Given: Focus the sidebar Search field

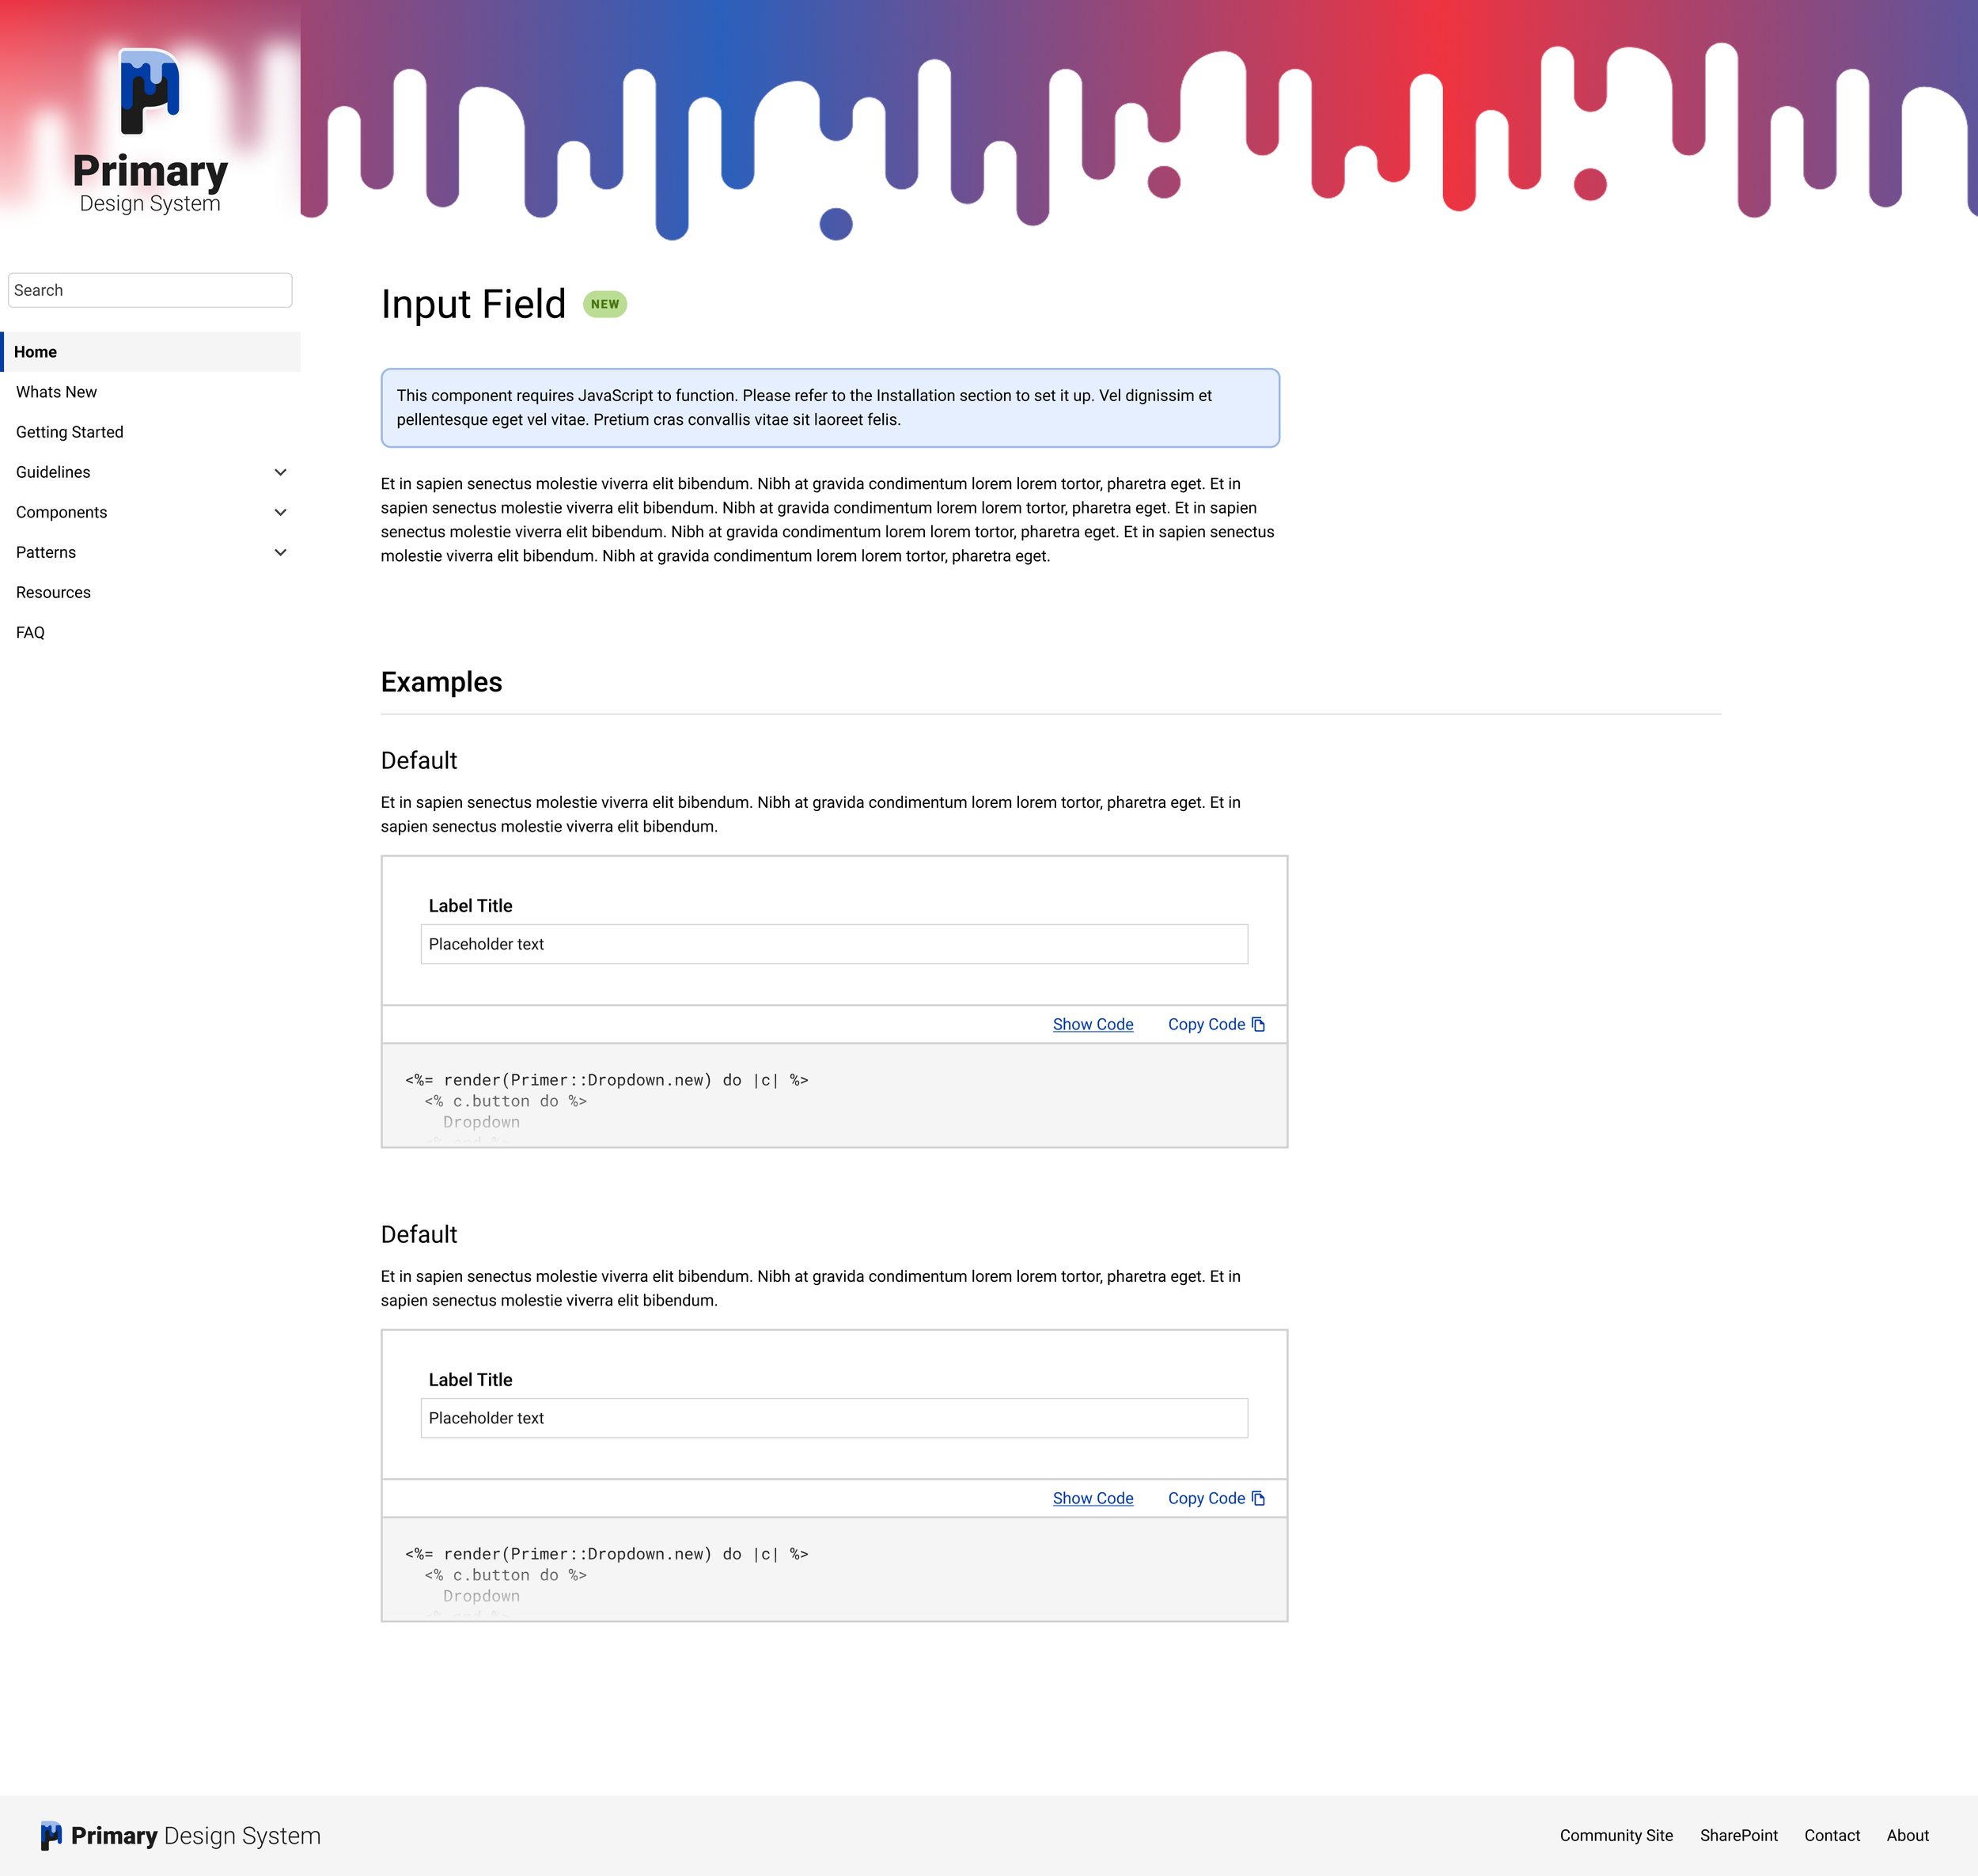Looking at the screenshot, I should point(150,290).
